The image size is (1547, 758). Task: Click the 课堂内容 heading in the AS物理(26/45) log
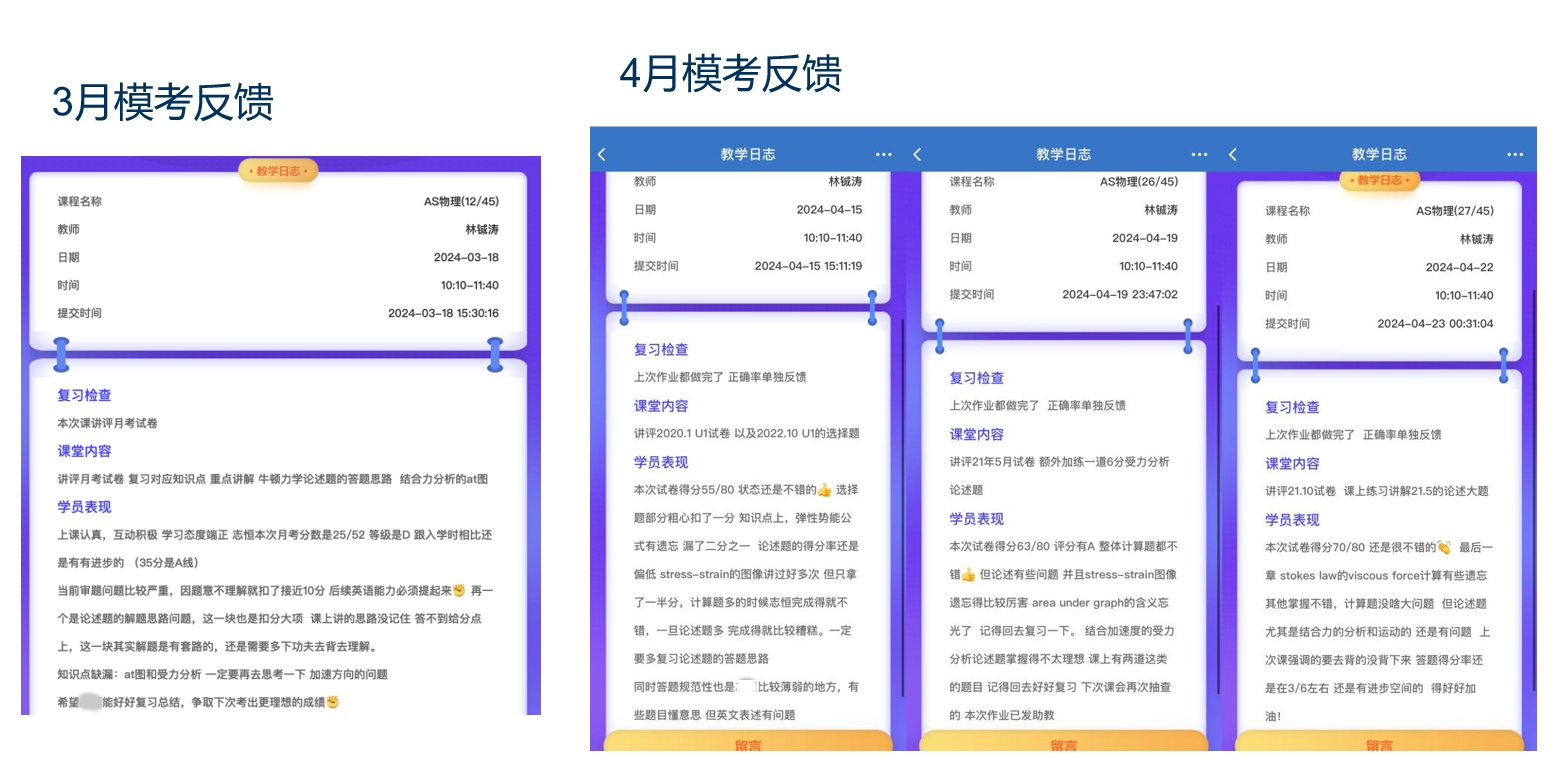click(976, 434)
